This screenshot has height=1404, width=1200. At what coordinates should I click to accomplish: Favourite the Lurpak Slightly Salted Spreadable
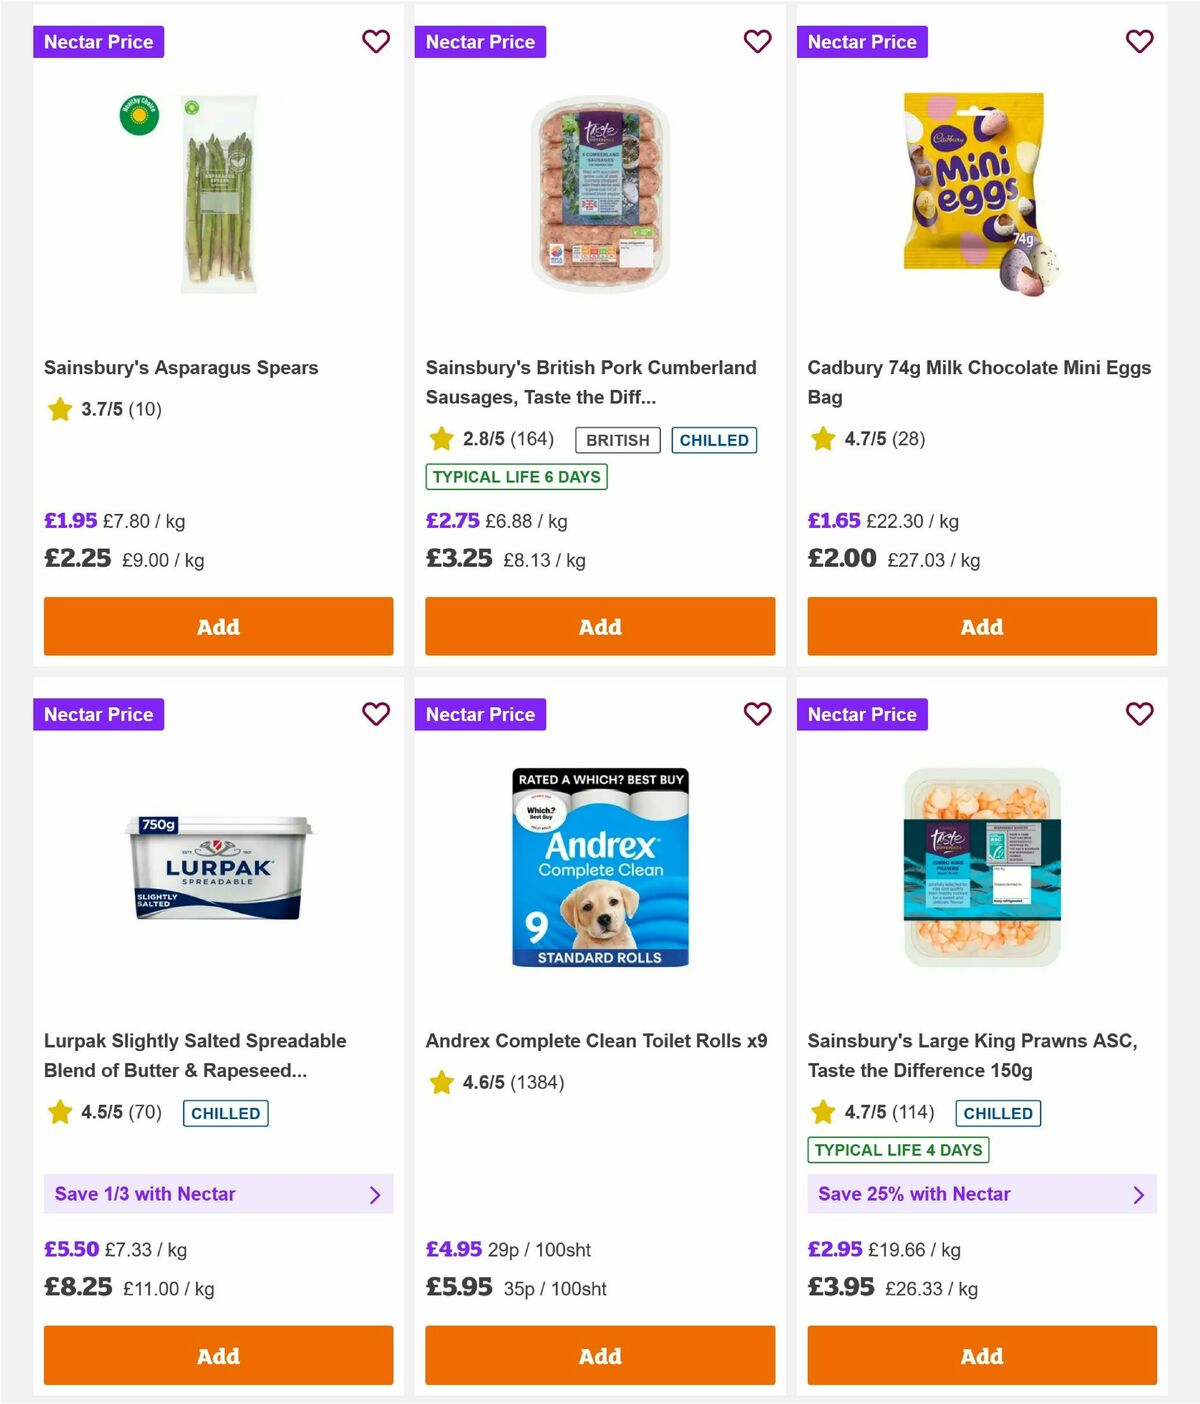(376, 714)
